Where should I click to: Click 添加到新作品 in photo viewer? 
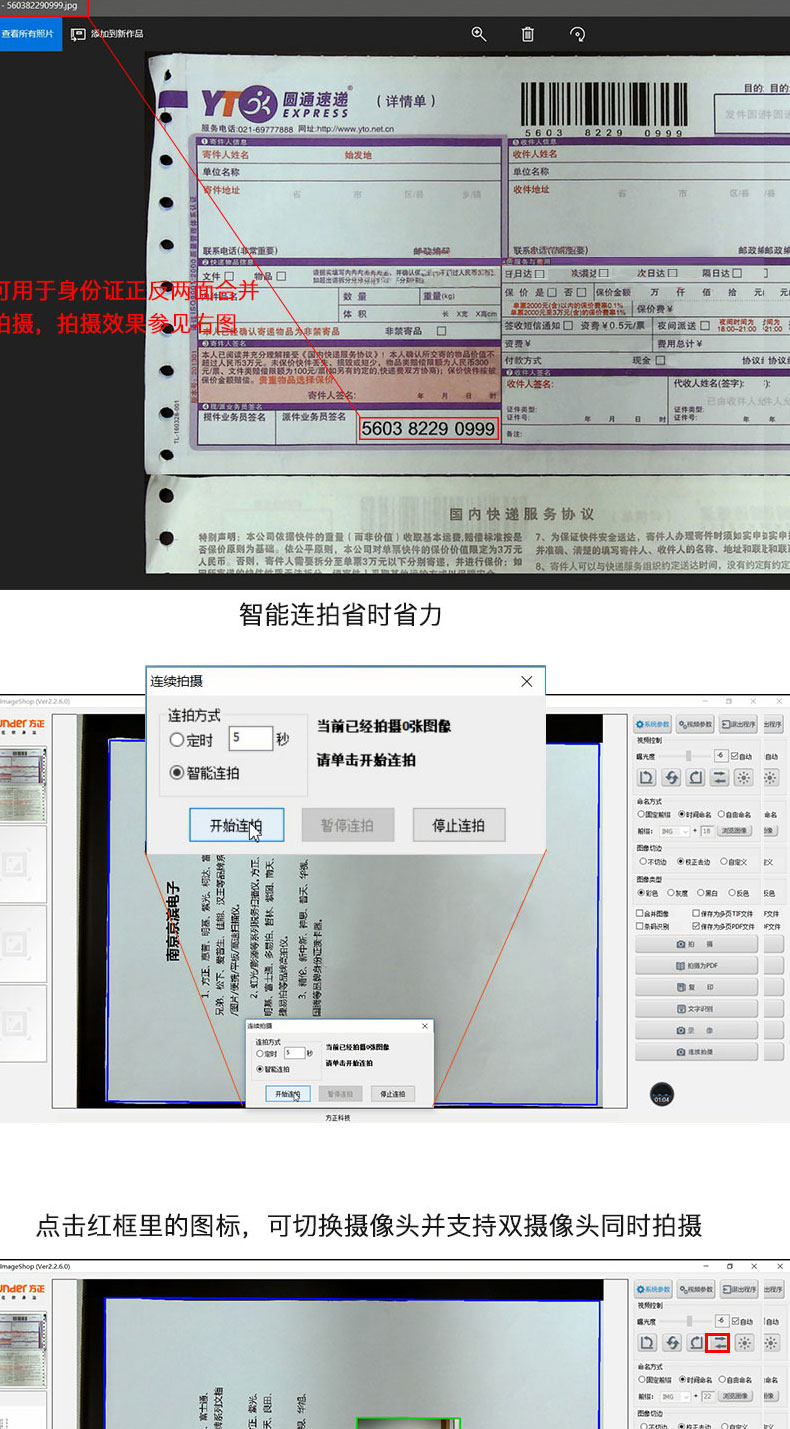106,34
